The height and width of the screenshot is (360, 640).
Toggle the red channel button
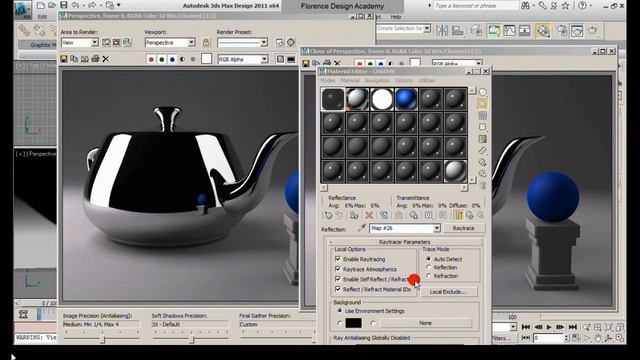[x=151, y=59]
